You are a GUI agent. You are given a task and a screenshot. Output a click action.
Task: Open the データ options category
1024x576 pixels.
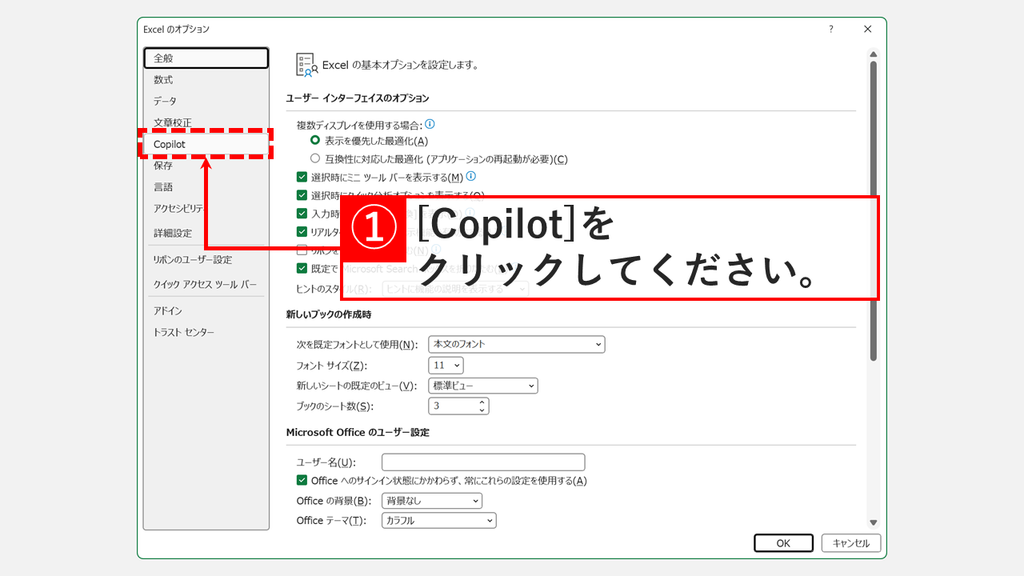206,101
